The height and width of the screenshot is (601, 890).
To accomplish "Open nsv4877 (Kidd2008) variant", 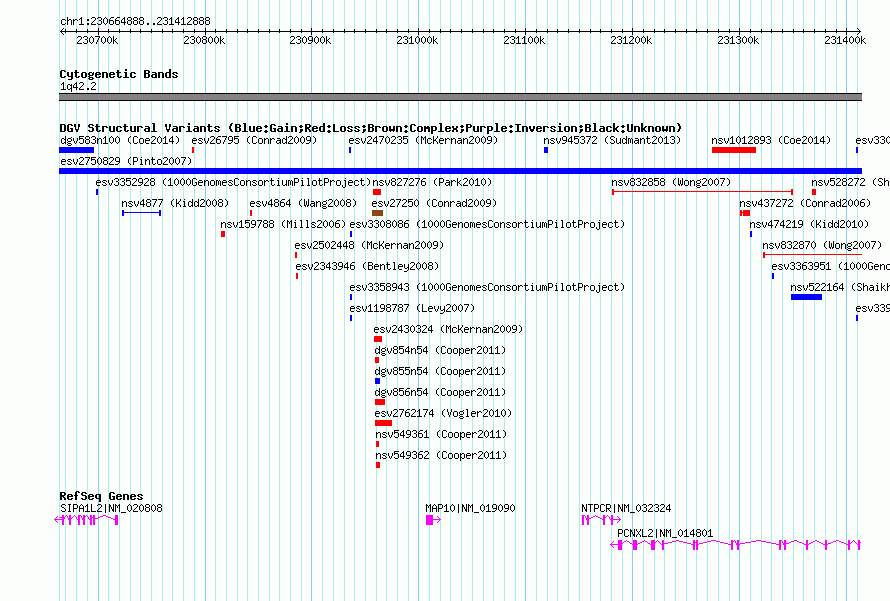I will pyautogui.click(x=175, y=203).
